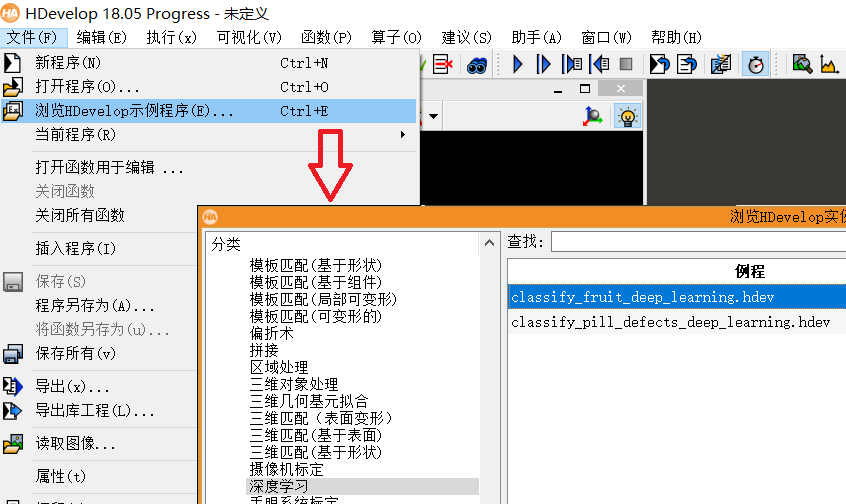
Task: Select classify_pill_defects_deep_learning.hdev example
Action: (677, 322)
